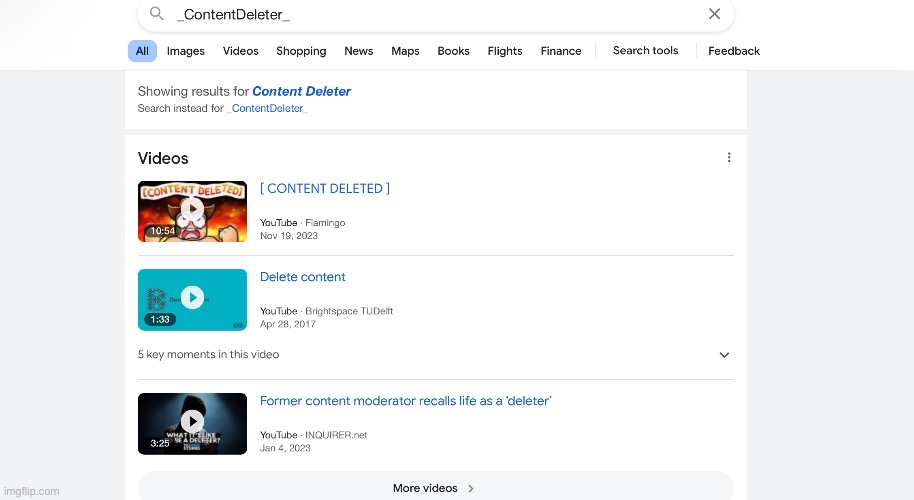
Task: Open the News tab
Action: click(358, 51)
